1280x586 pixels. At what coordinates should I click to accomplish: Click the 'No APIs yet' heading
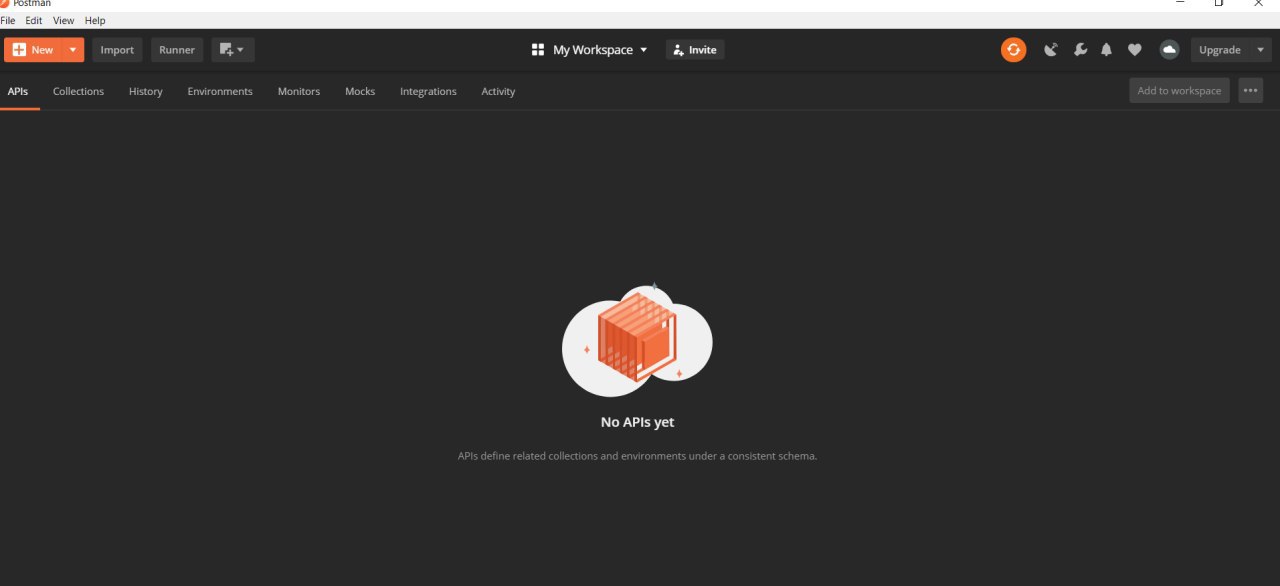coord(637,422)
